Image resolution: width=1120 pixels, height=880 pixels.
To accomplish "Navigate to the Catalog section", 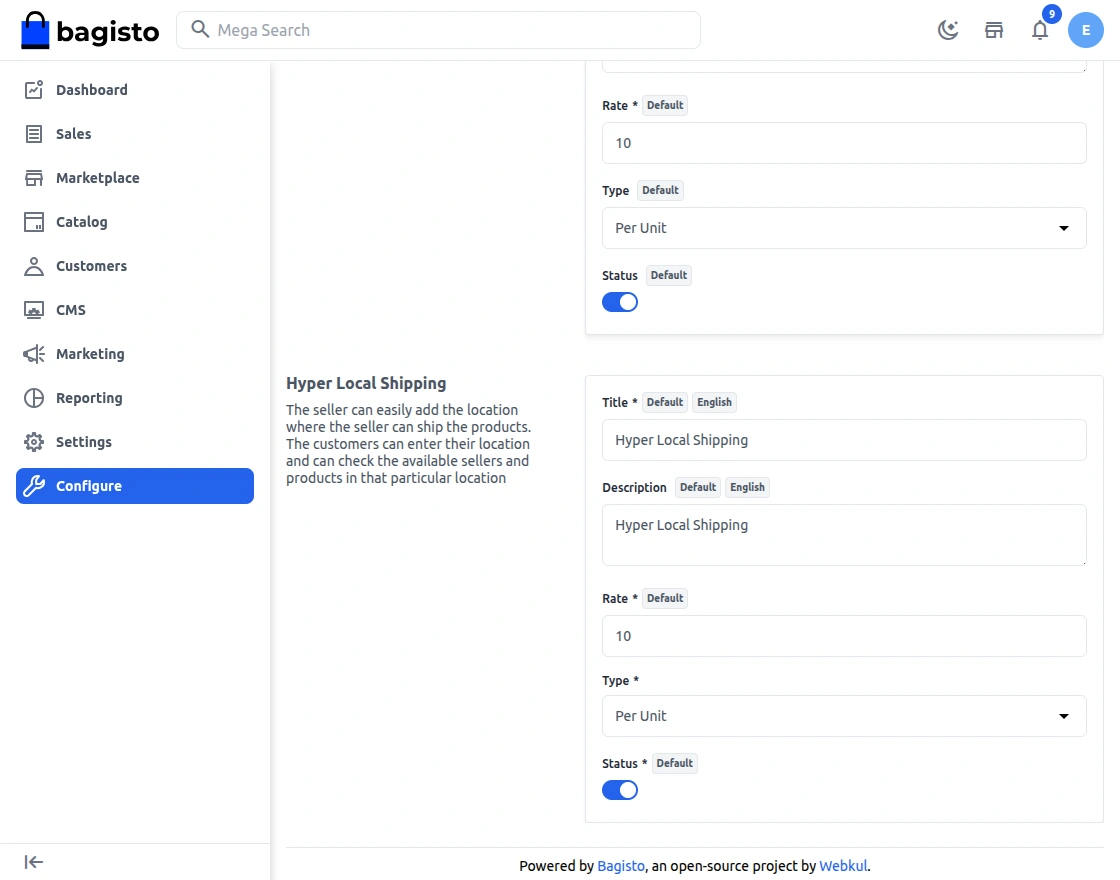I will [x=82, y=222].
